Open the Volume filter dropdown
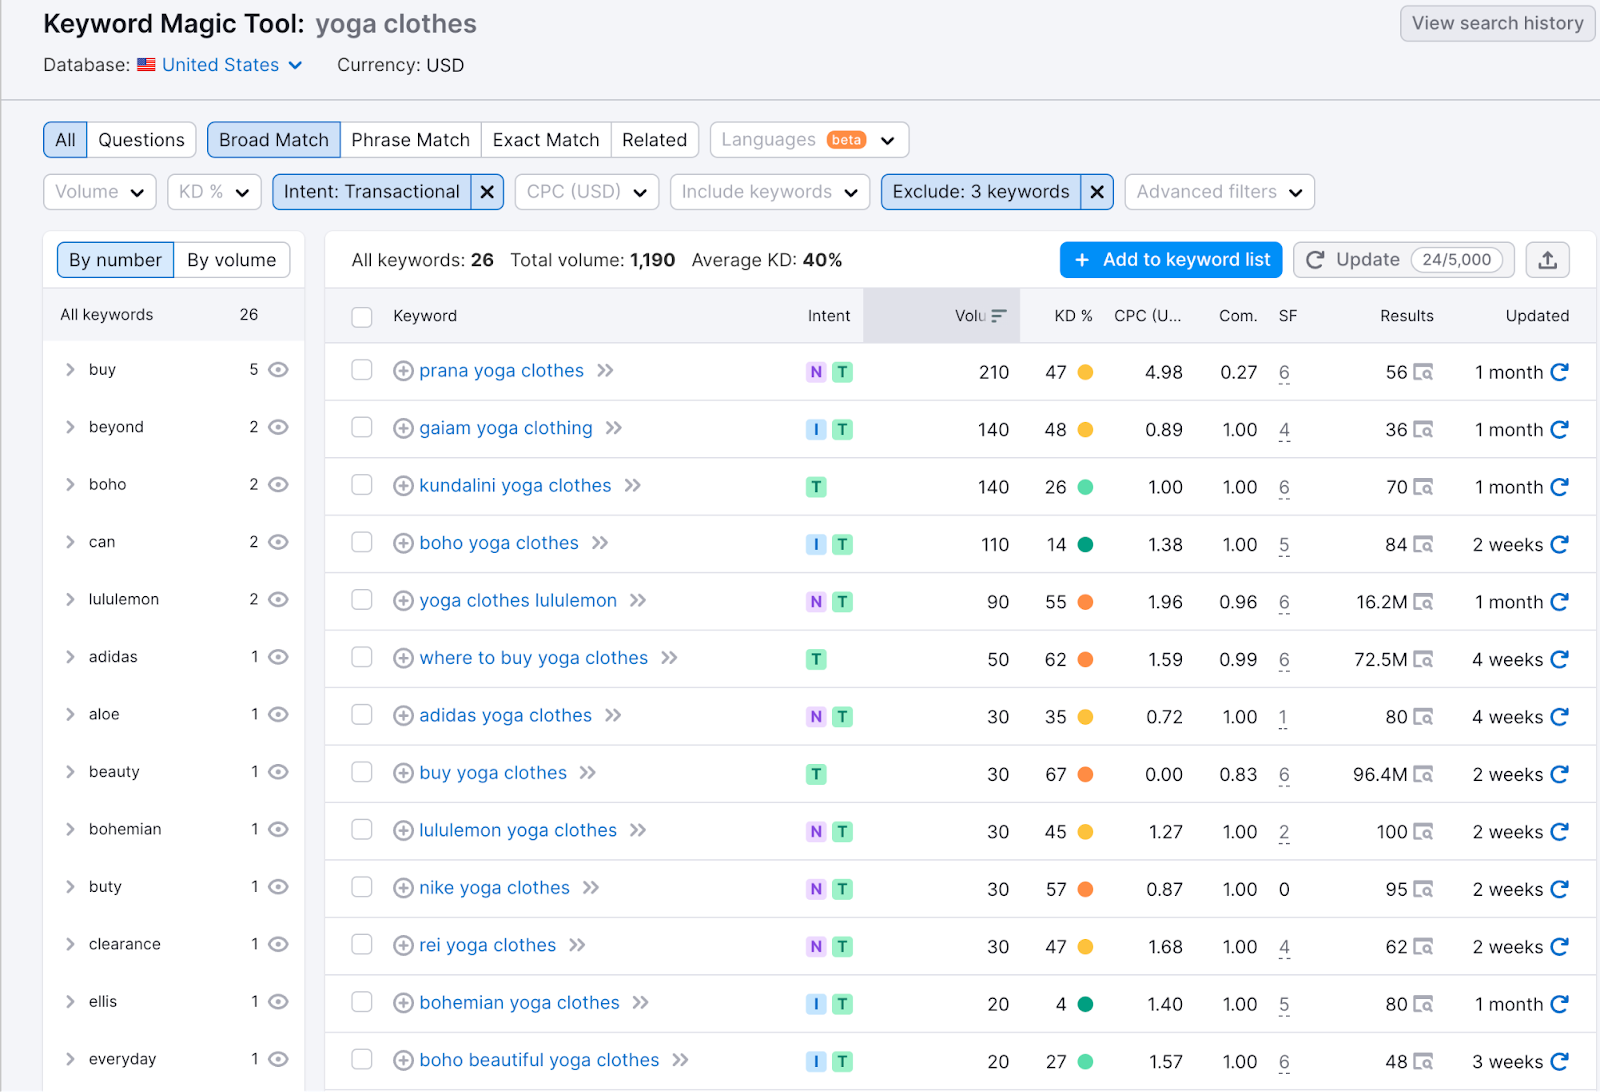 click(100, 192)
